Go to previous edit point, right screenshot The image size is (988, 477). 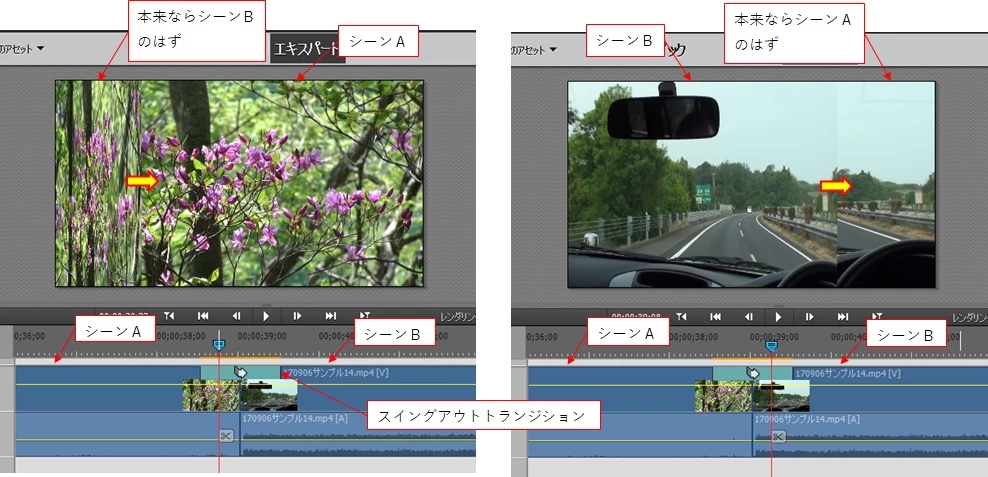coord(715,316)
